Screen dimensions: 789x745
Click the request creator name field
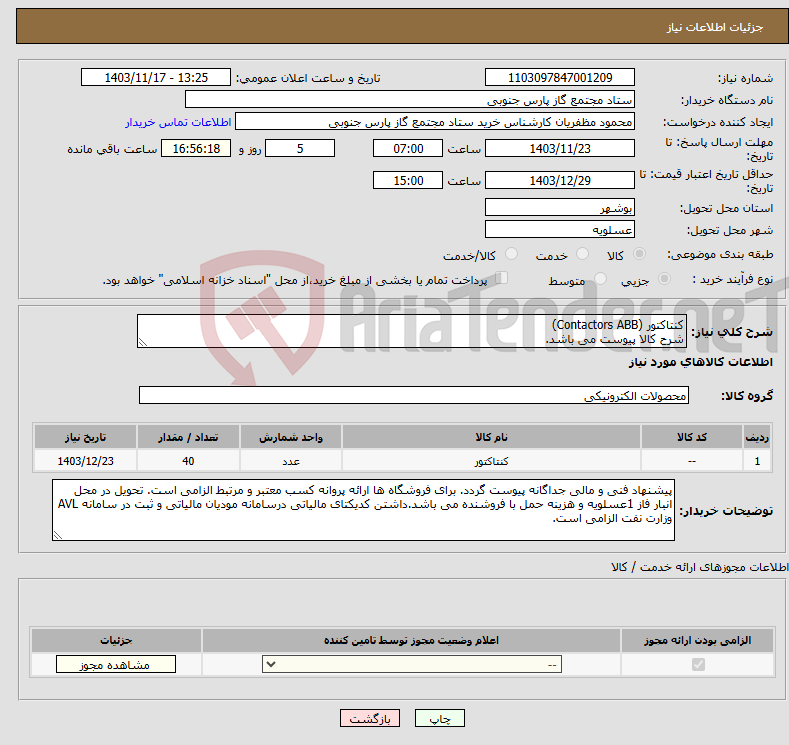(x=435, y=122)
